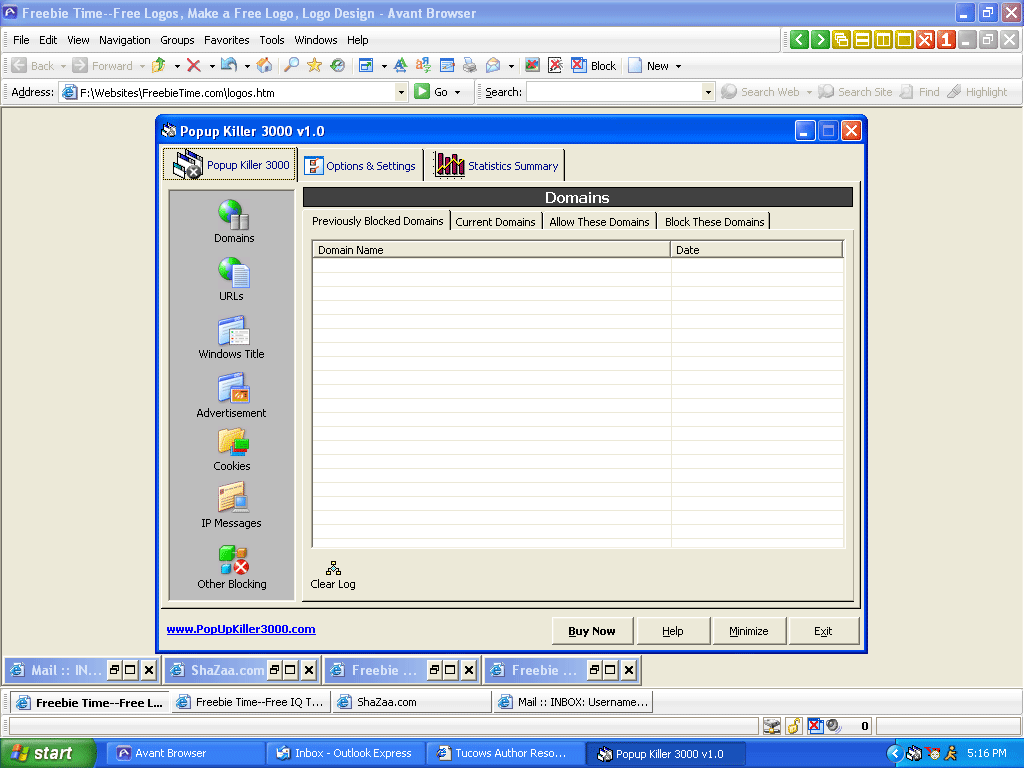Click the New page icon in toolbar

coord(635,65)
